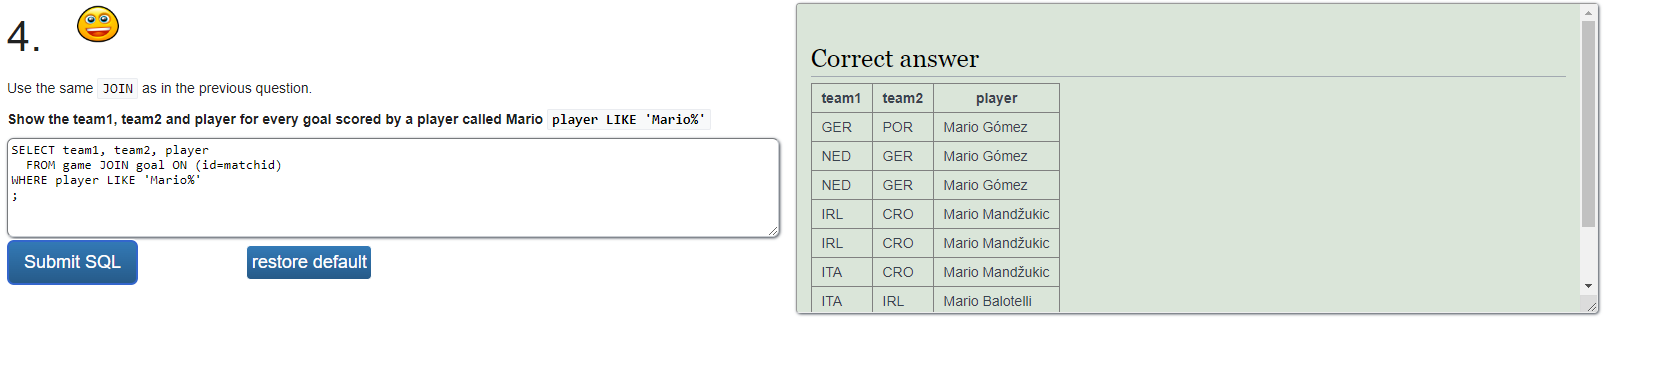Submit the SQL query
The height and width of the screenshot is (370, 1657).
click(x=72, y=262)
